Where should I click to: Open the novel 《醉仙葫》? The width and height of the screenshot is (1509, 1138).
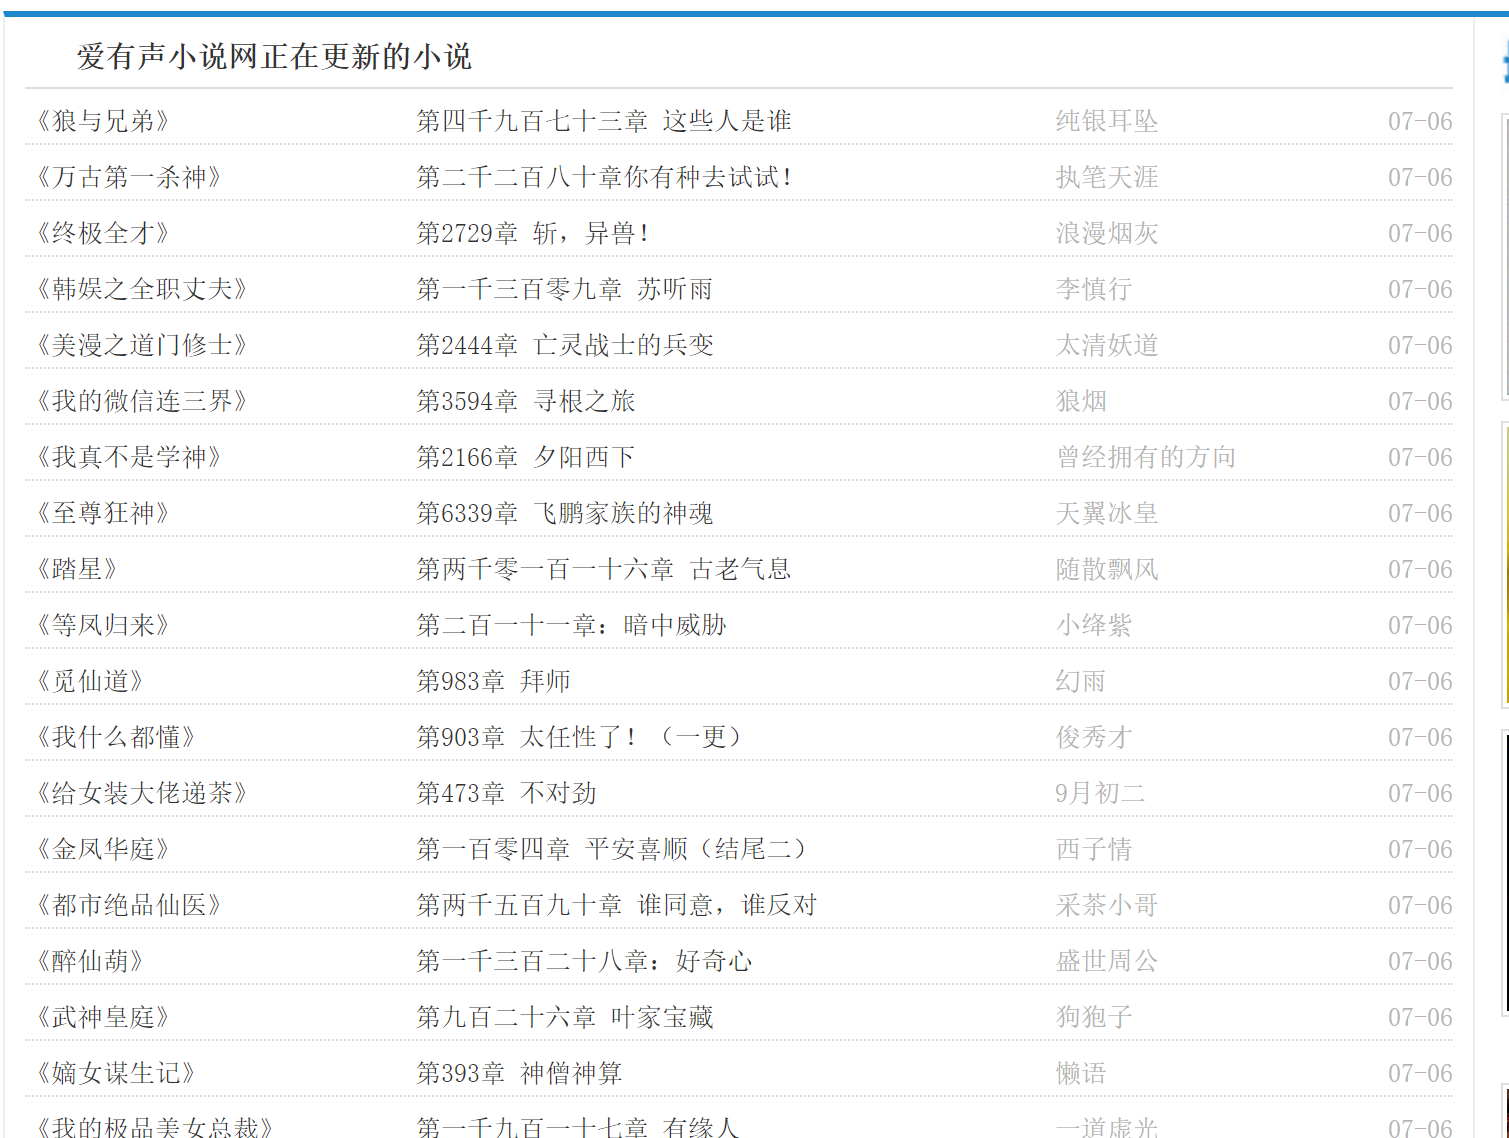point(91,961)
